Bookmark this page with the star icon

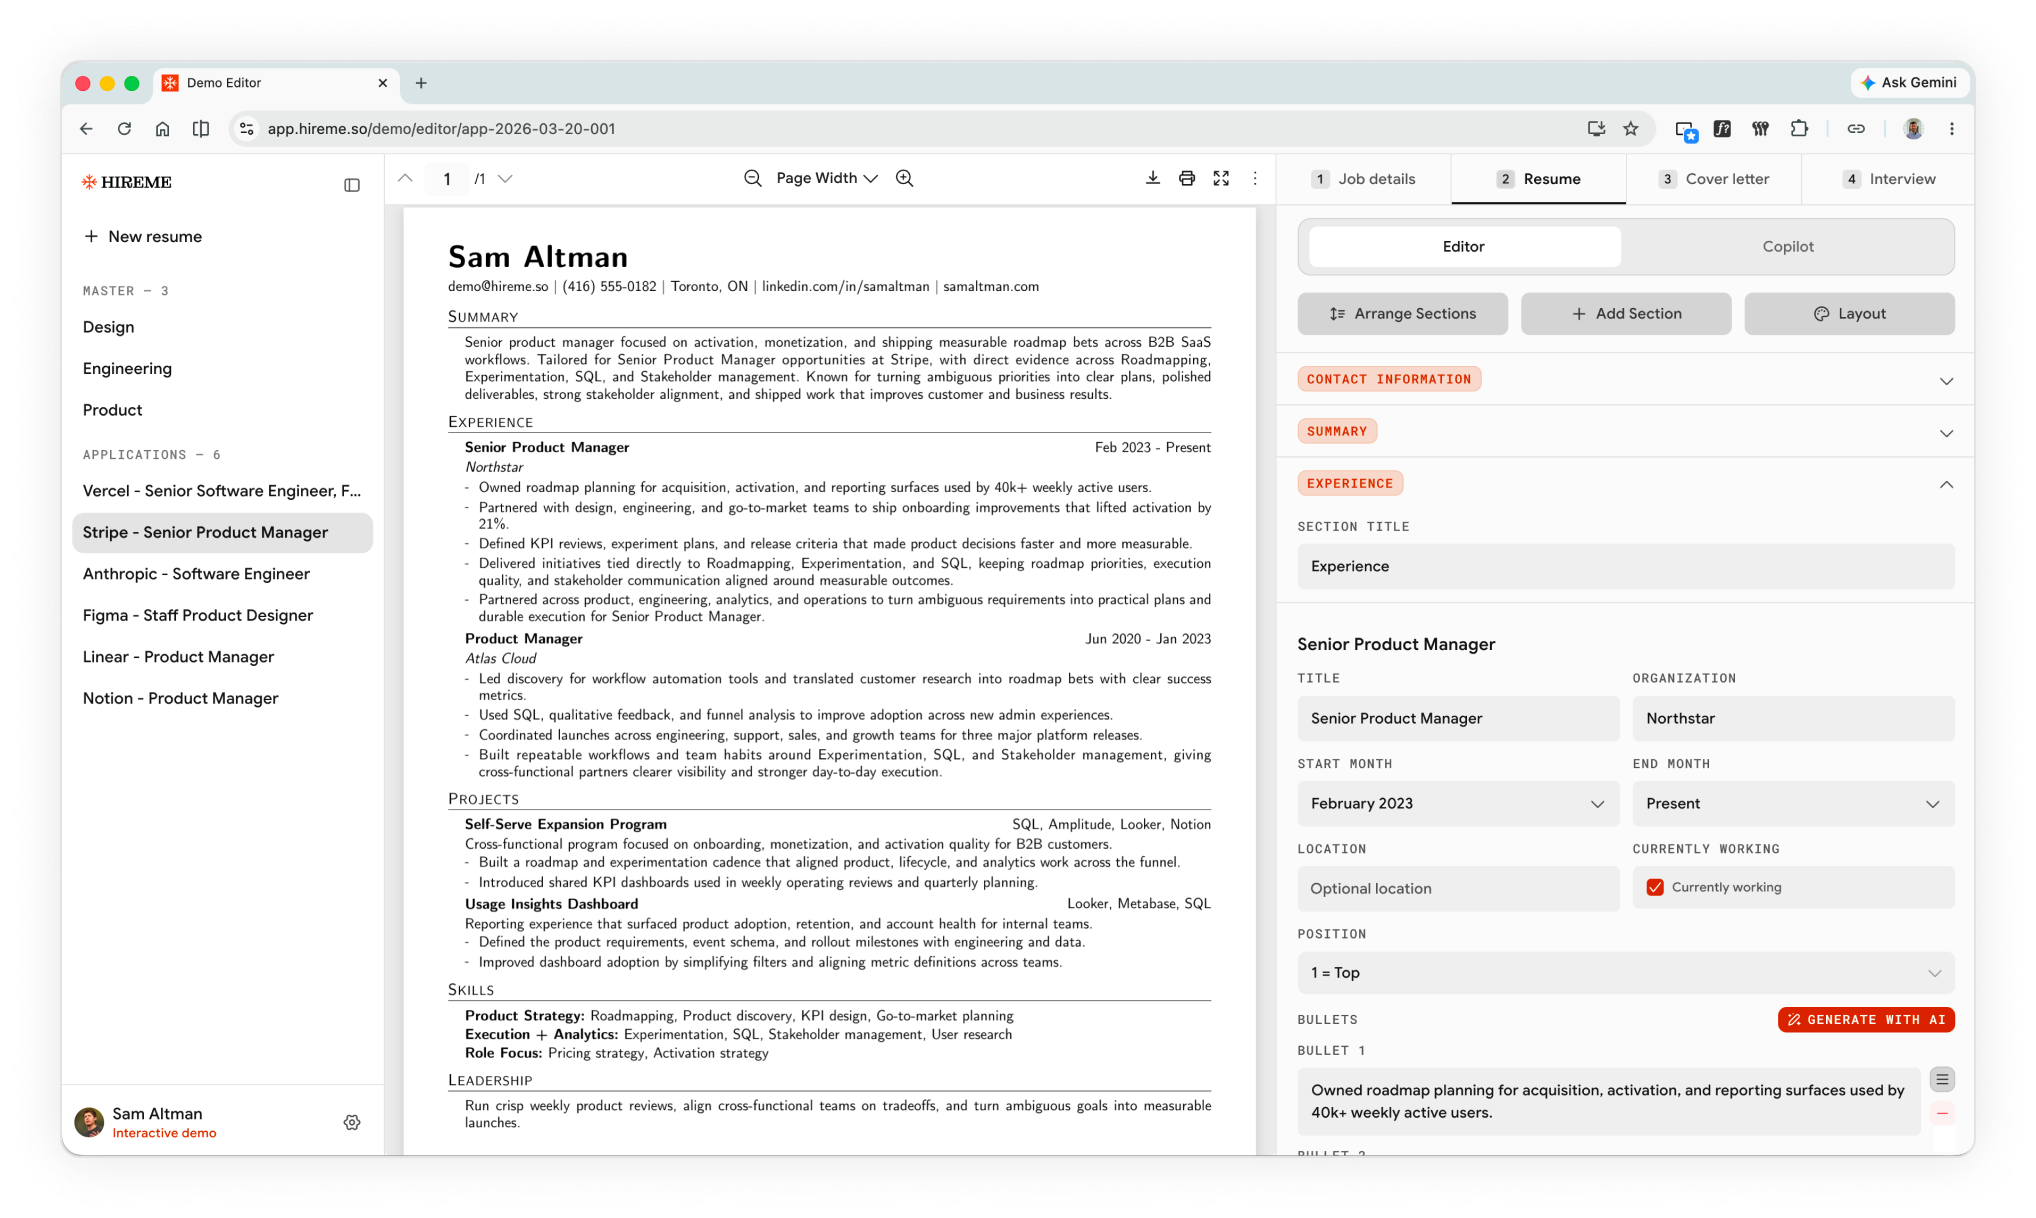(x=1631, y=128)
